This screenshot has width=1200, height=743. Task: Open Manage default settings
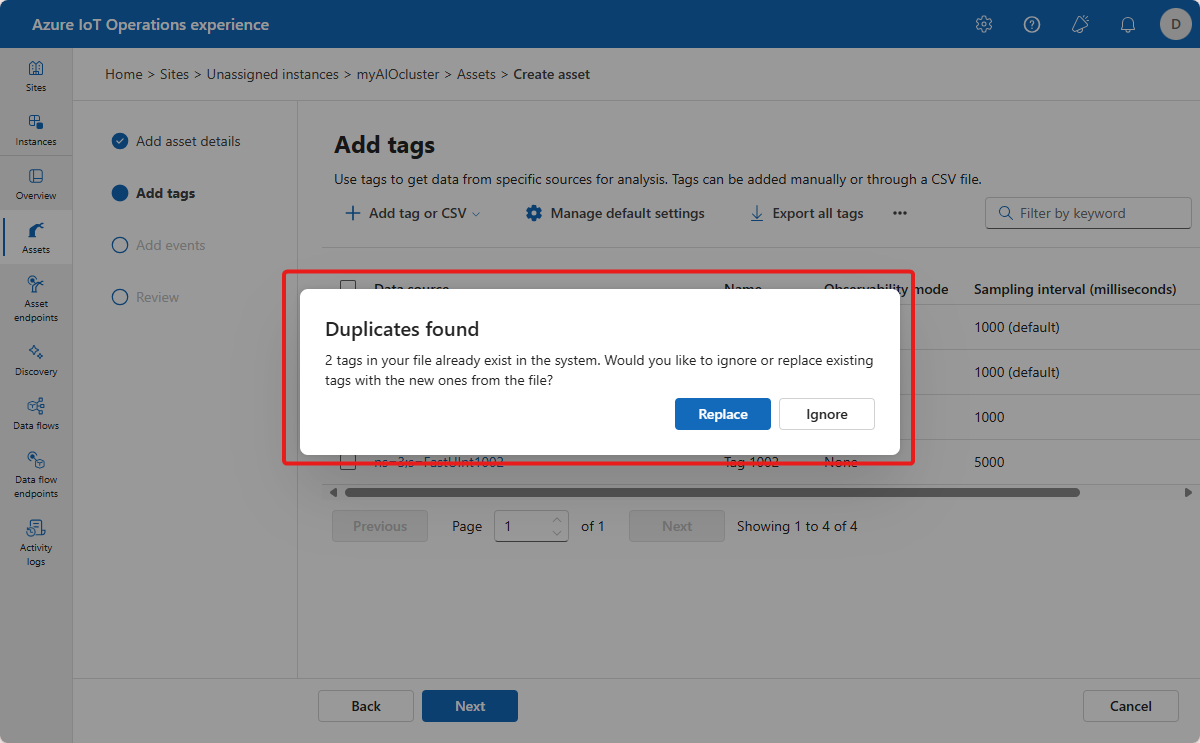click(x=615, y=213)
